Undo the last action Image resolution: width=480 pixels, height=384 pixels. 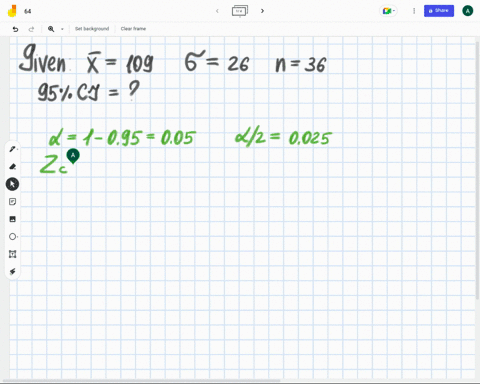pos(15,29)
